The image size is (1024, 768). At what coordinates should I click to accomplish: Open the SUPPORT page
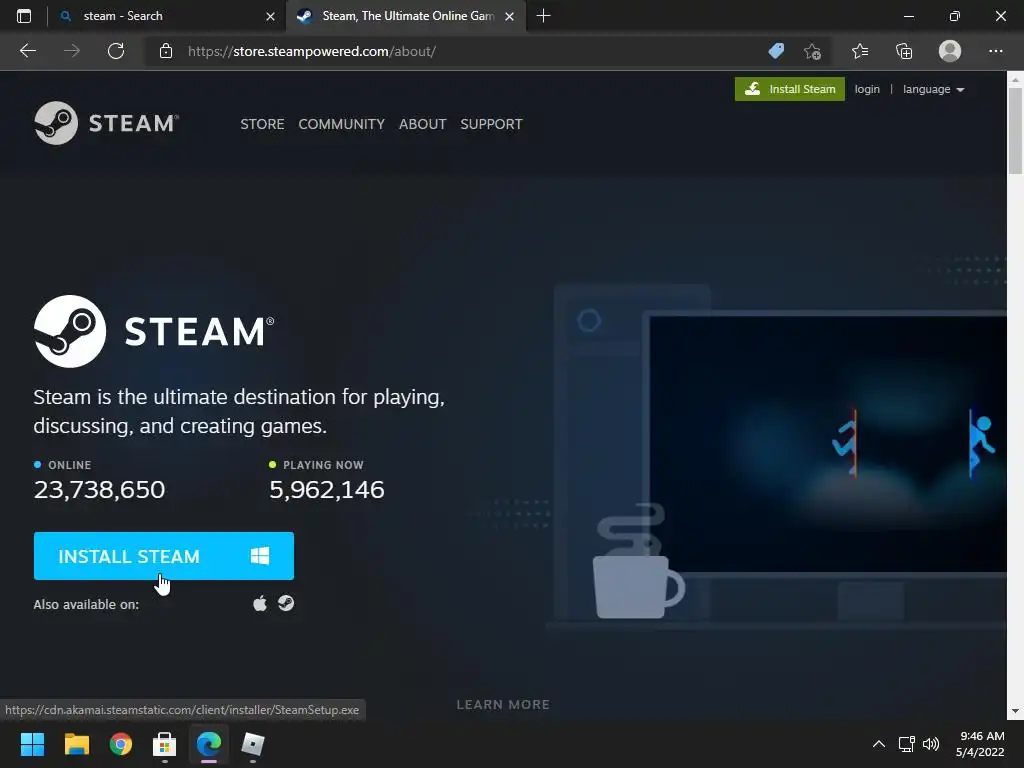tap(491, 124)
